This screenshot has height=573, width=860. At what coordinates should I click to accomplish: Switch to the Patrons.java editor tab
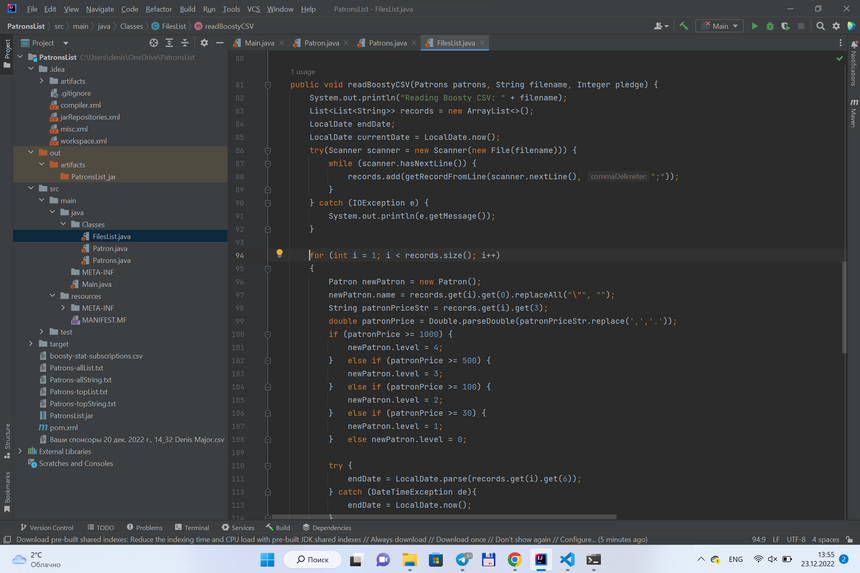point(386,43)
